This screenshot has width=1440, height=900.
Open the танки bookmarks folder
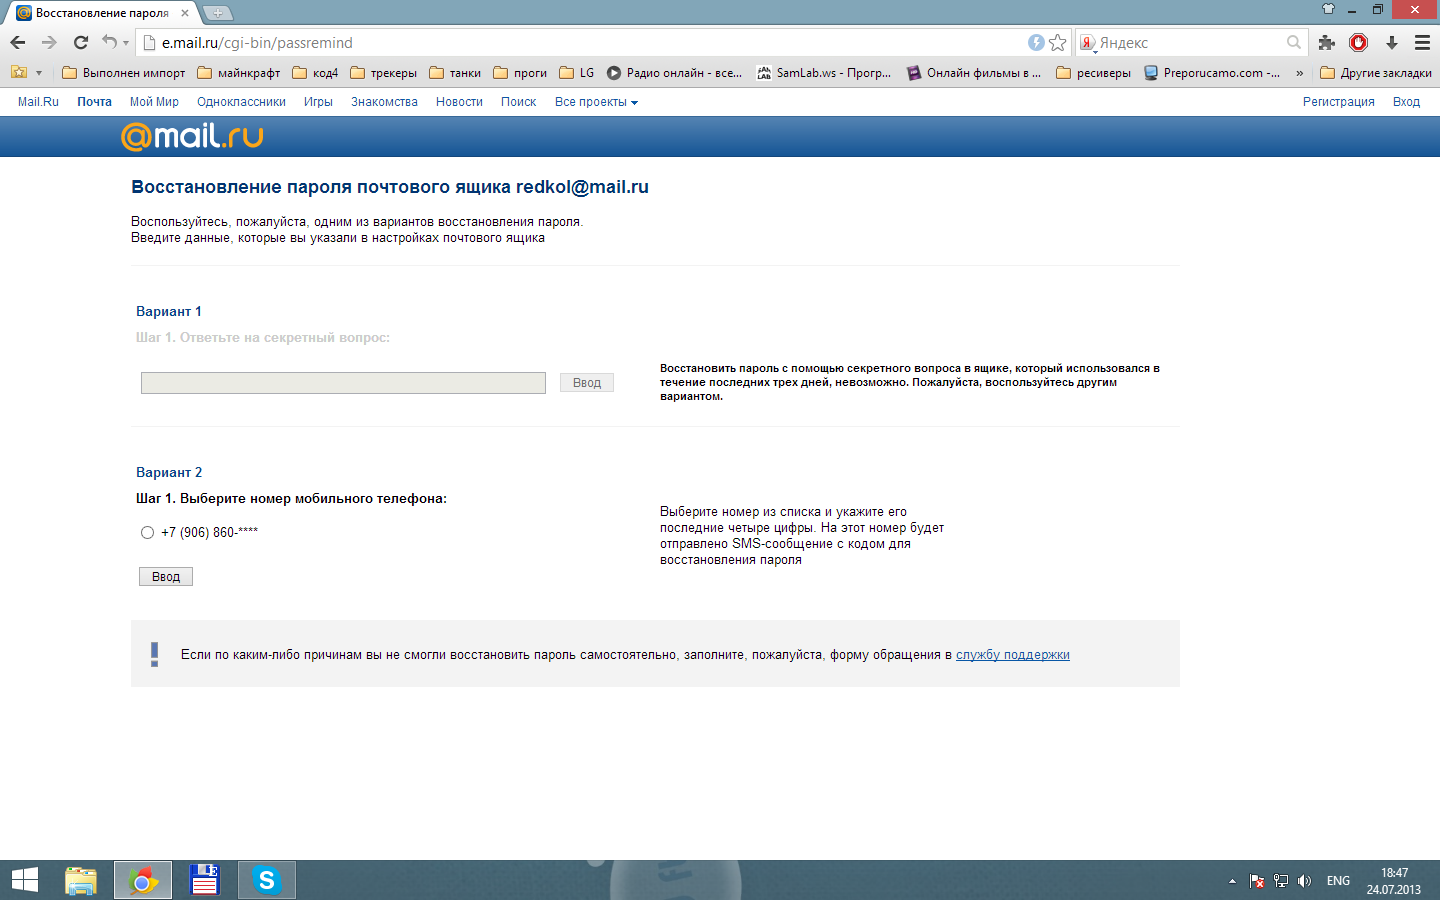[x=454, y=73]
